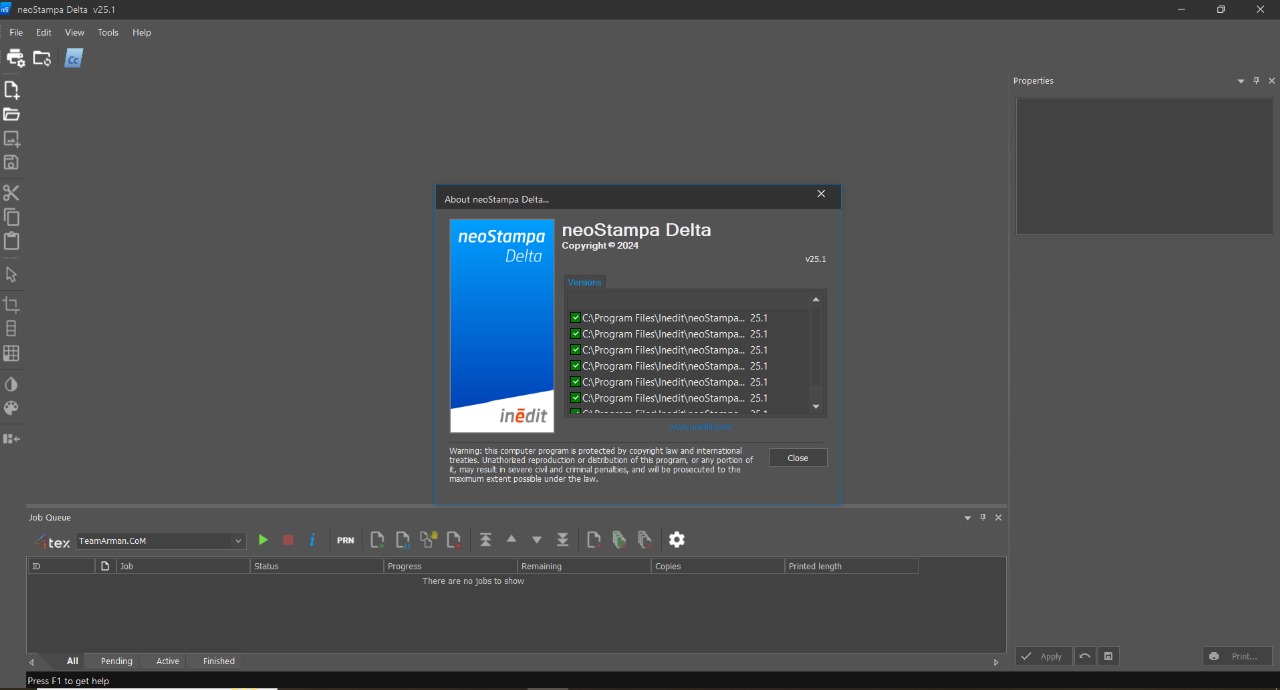Image resolution: width=1280 pixels, height=690 pixels.
Task: Open the Job Queue settings gear
Action: [x=677, y=540]
